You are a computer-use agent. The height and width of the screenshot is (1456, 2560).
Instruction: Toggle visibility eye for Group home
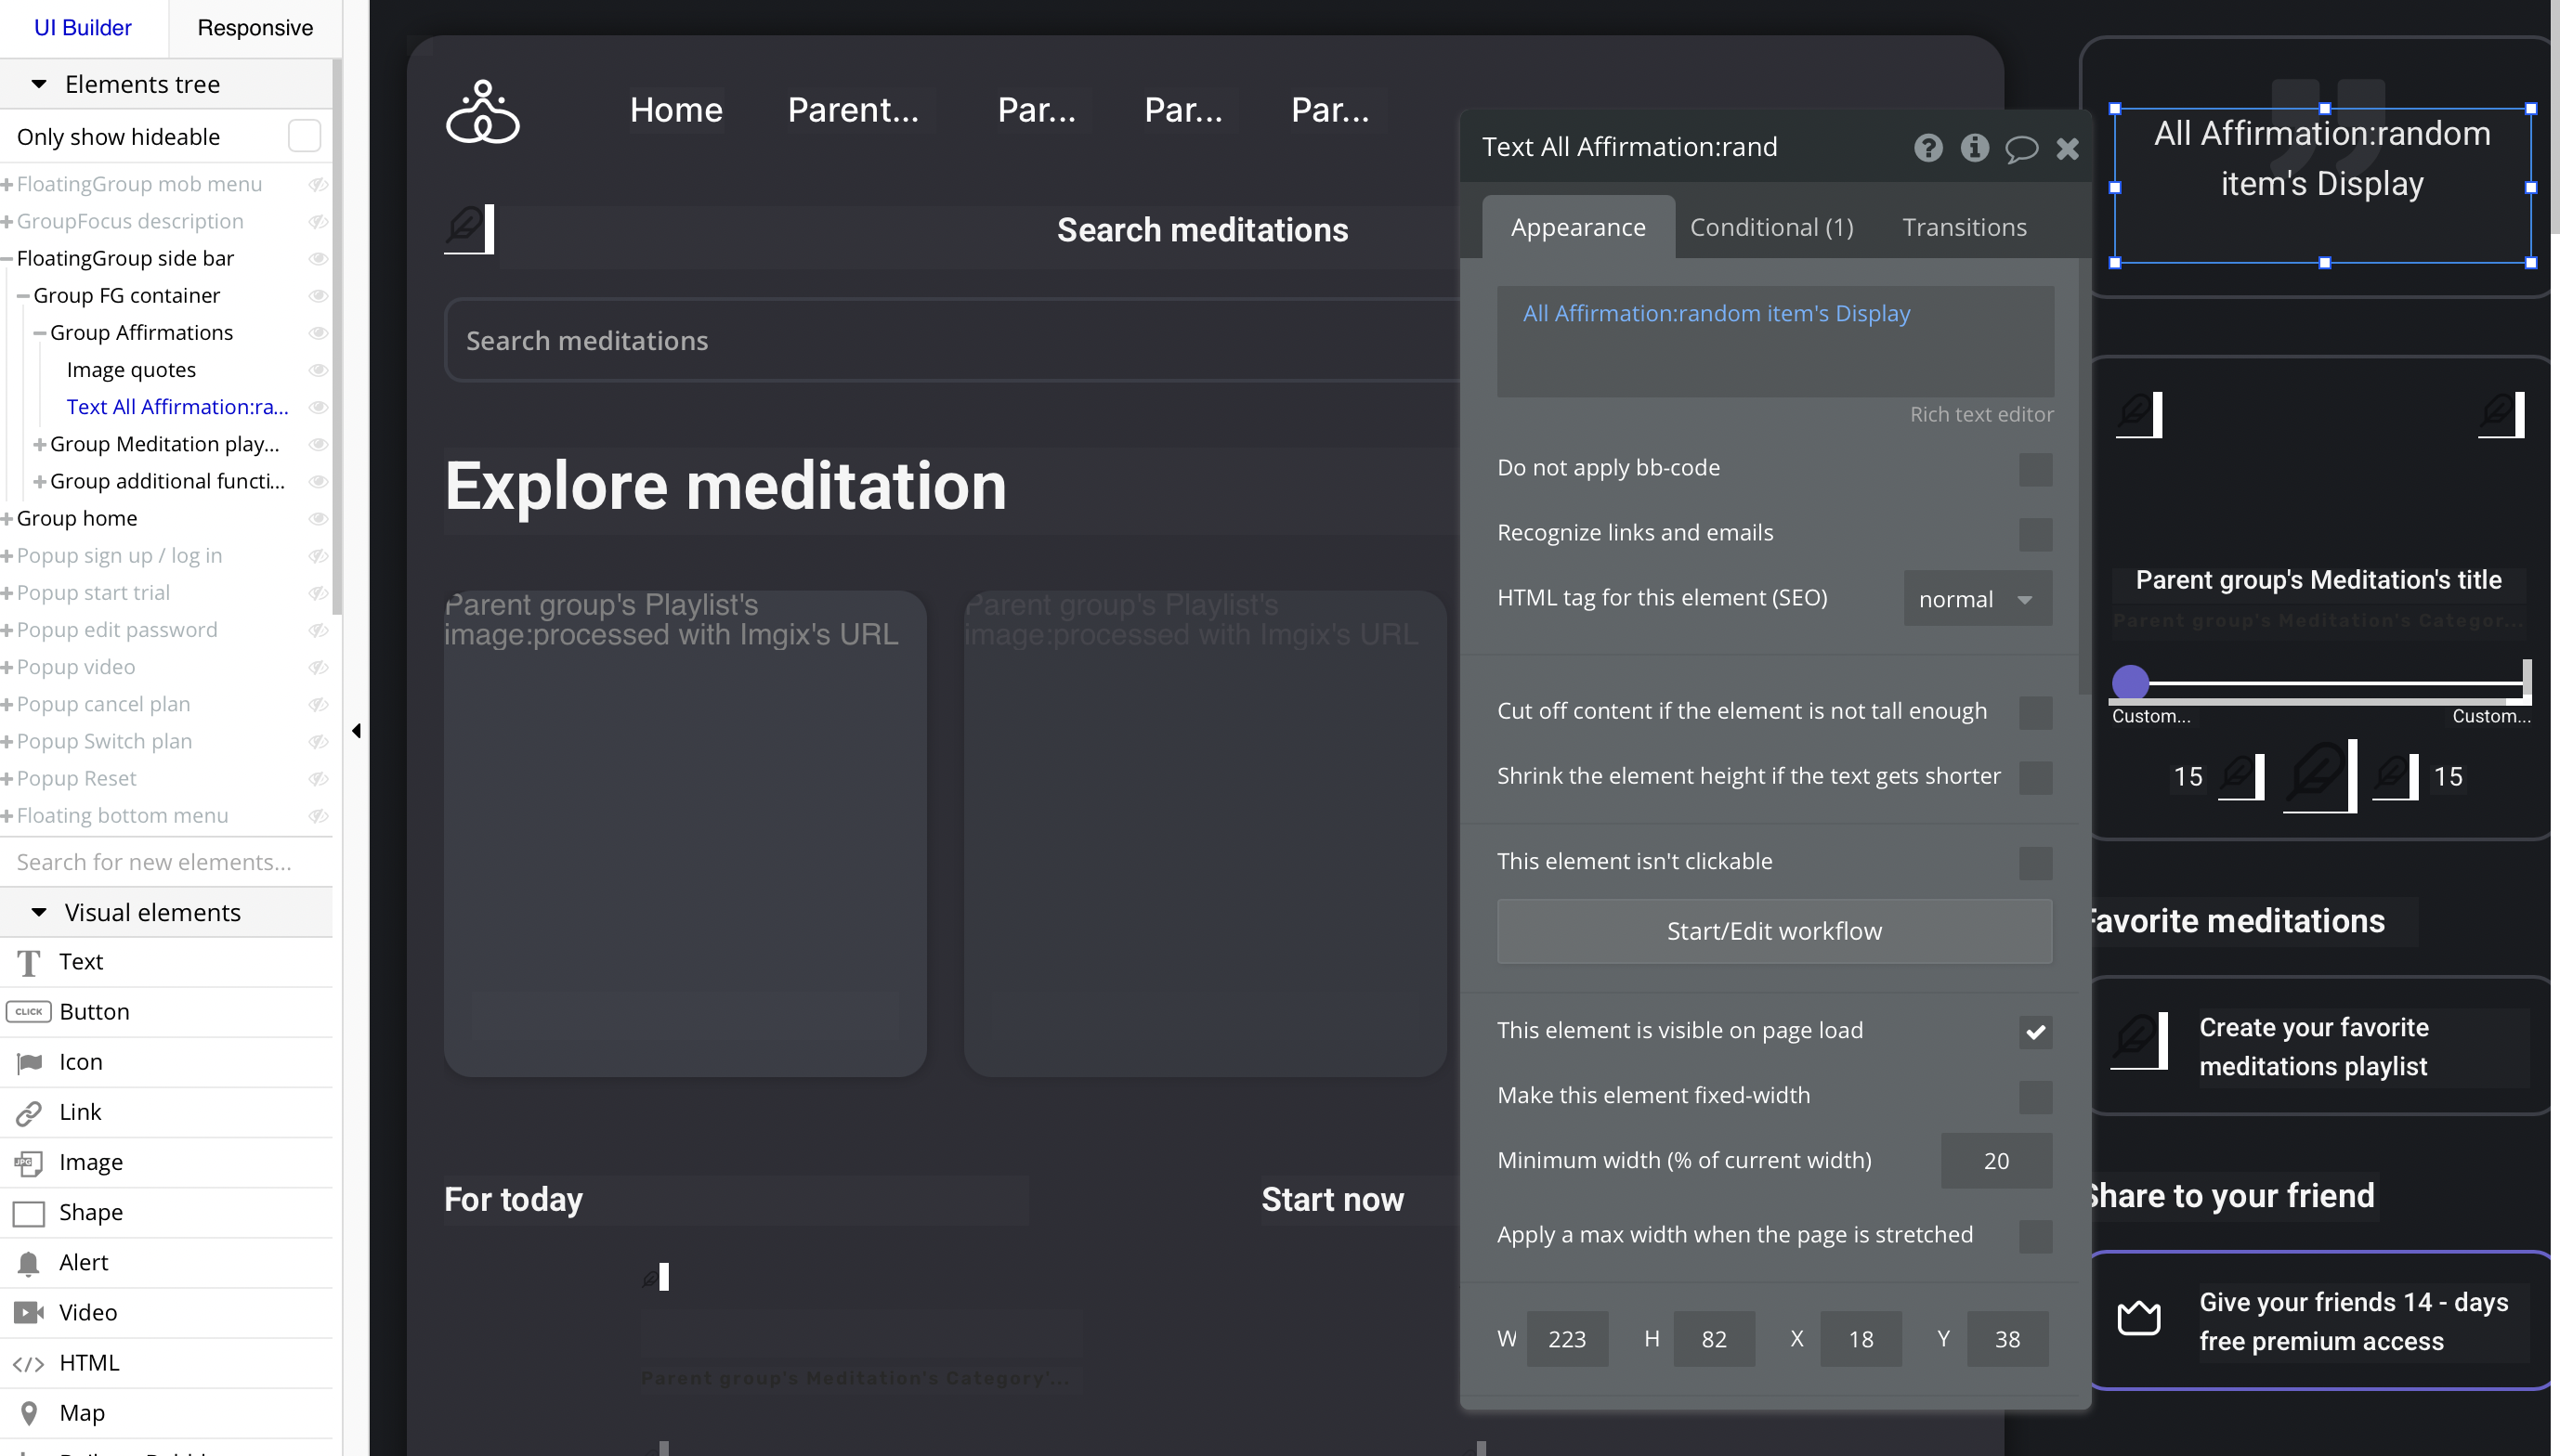(x=318, y=518)
